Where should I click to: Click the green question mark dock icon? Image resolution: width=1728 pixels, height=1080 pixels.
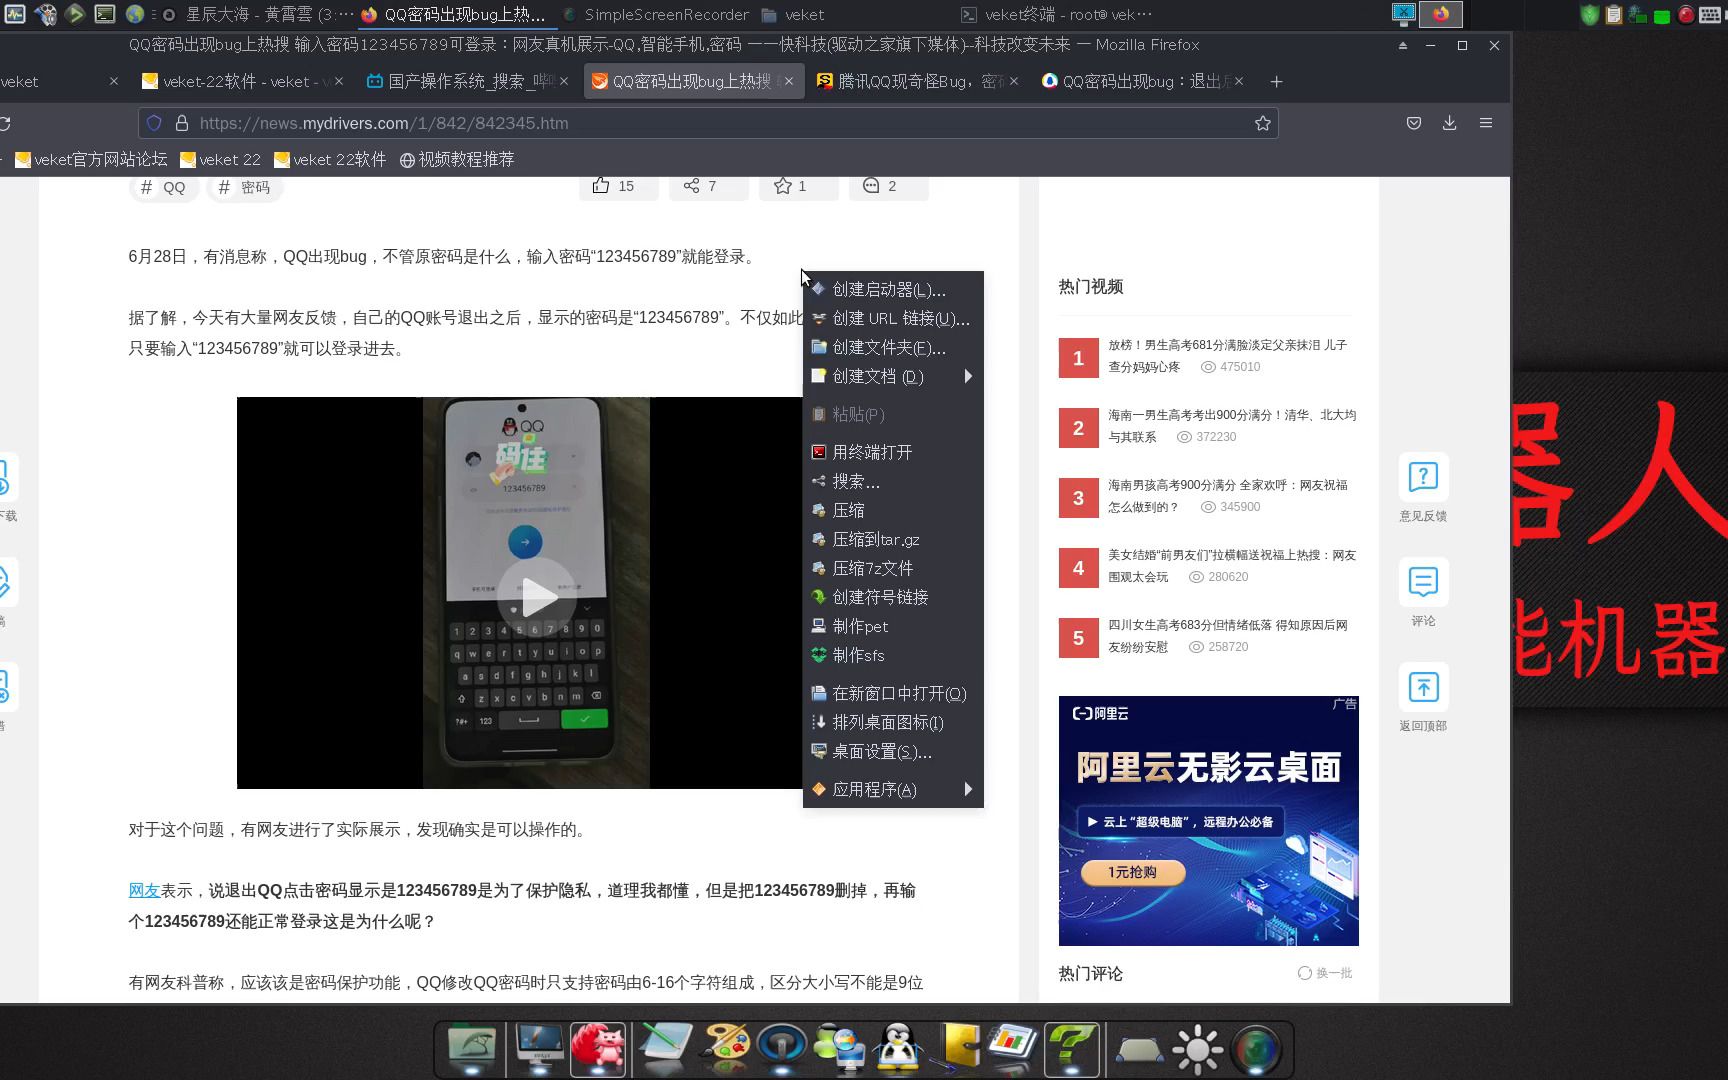click(x=1071, y=1049)
